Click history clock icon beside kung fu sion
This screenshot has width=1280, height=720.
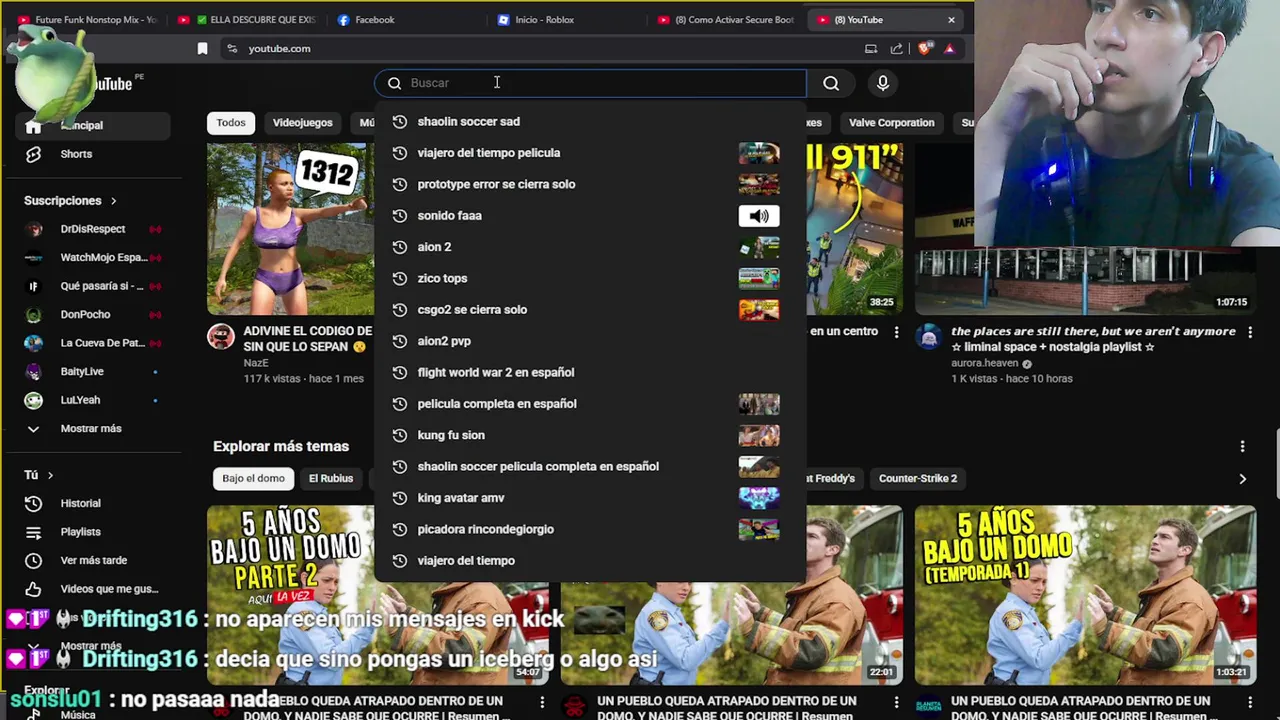coord(400,435)
